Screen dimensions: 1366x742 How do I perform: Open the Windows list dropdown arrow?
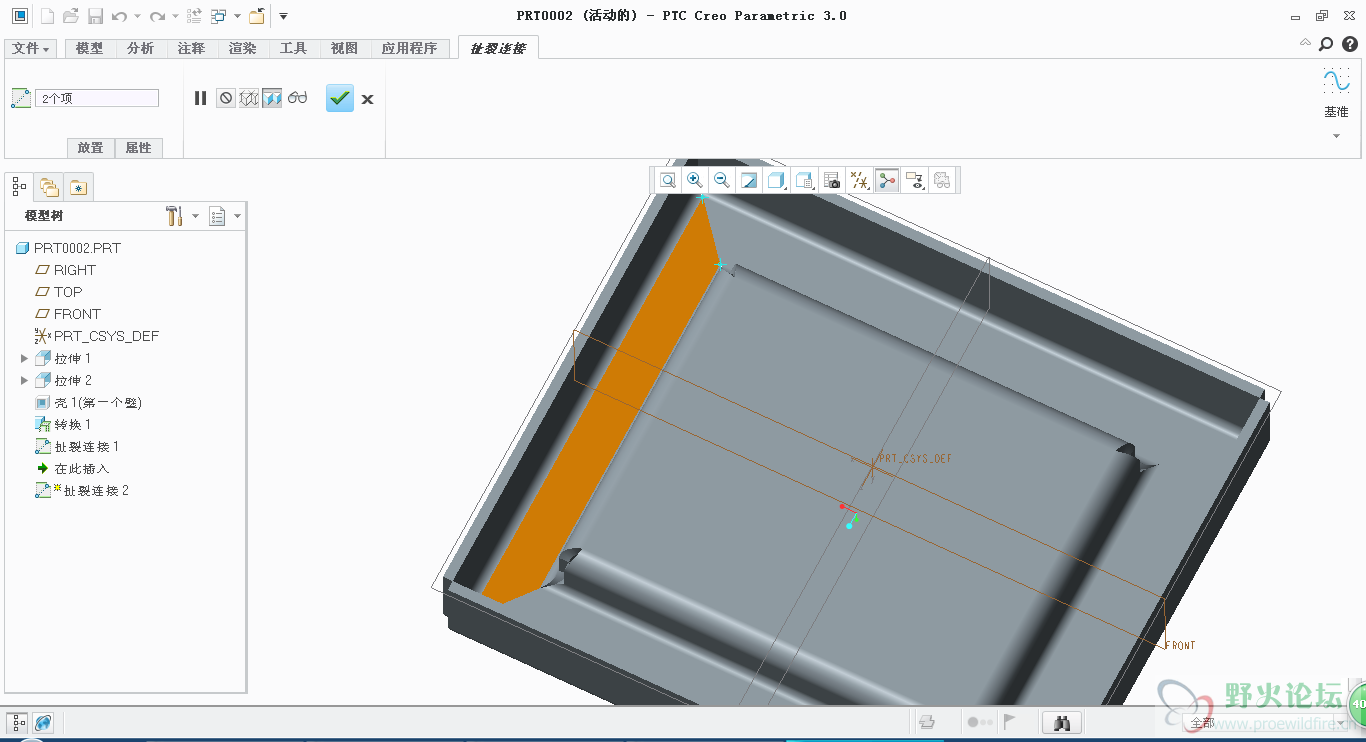point(237,17)
